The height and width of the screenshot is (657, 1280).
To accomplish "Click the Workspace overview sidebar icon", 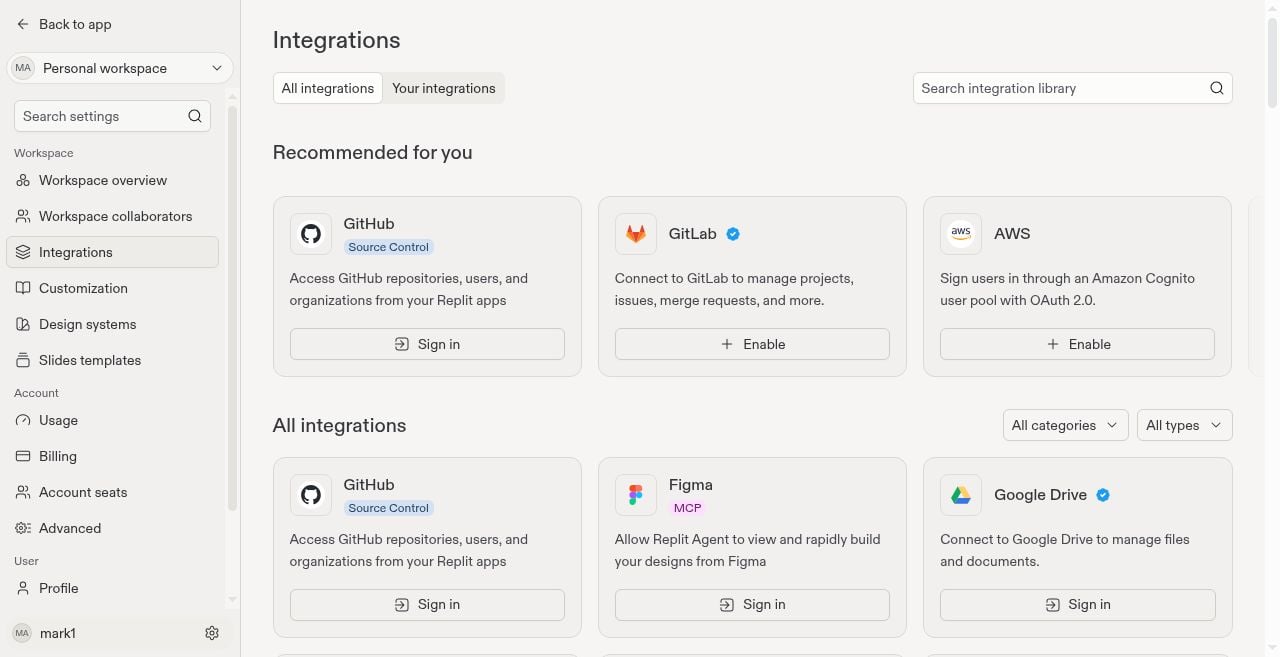I will click(x=23, y=180).
